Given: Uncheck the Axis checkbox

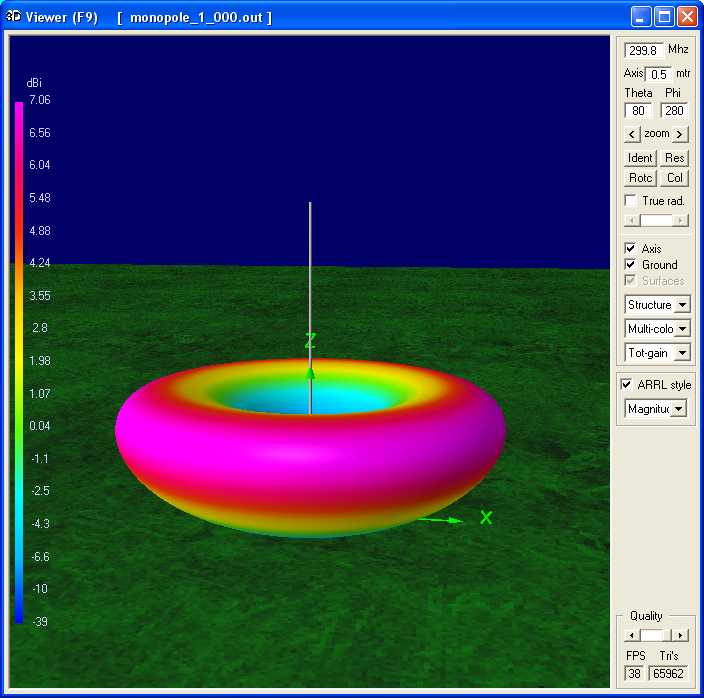Looking at the screenshot, I should (630, 248).
